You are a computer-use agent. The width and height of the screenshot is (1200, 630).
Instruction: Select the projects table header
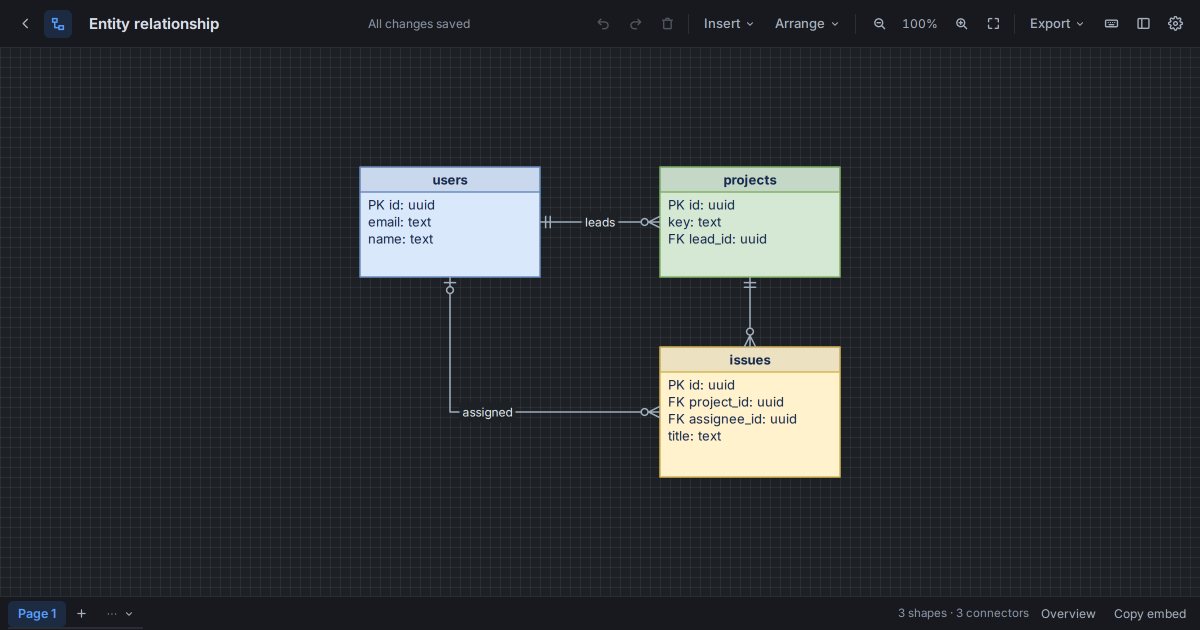750,180
